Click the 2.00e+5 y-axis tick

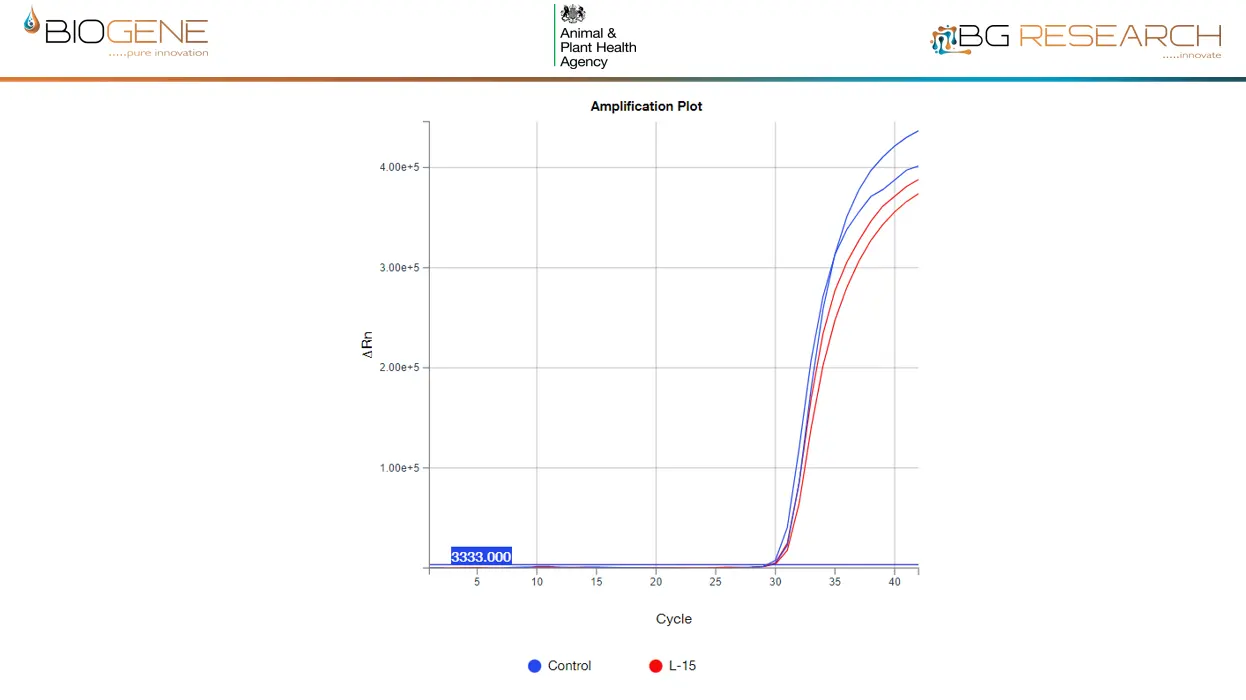[398, 368]
